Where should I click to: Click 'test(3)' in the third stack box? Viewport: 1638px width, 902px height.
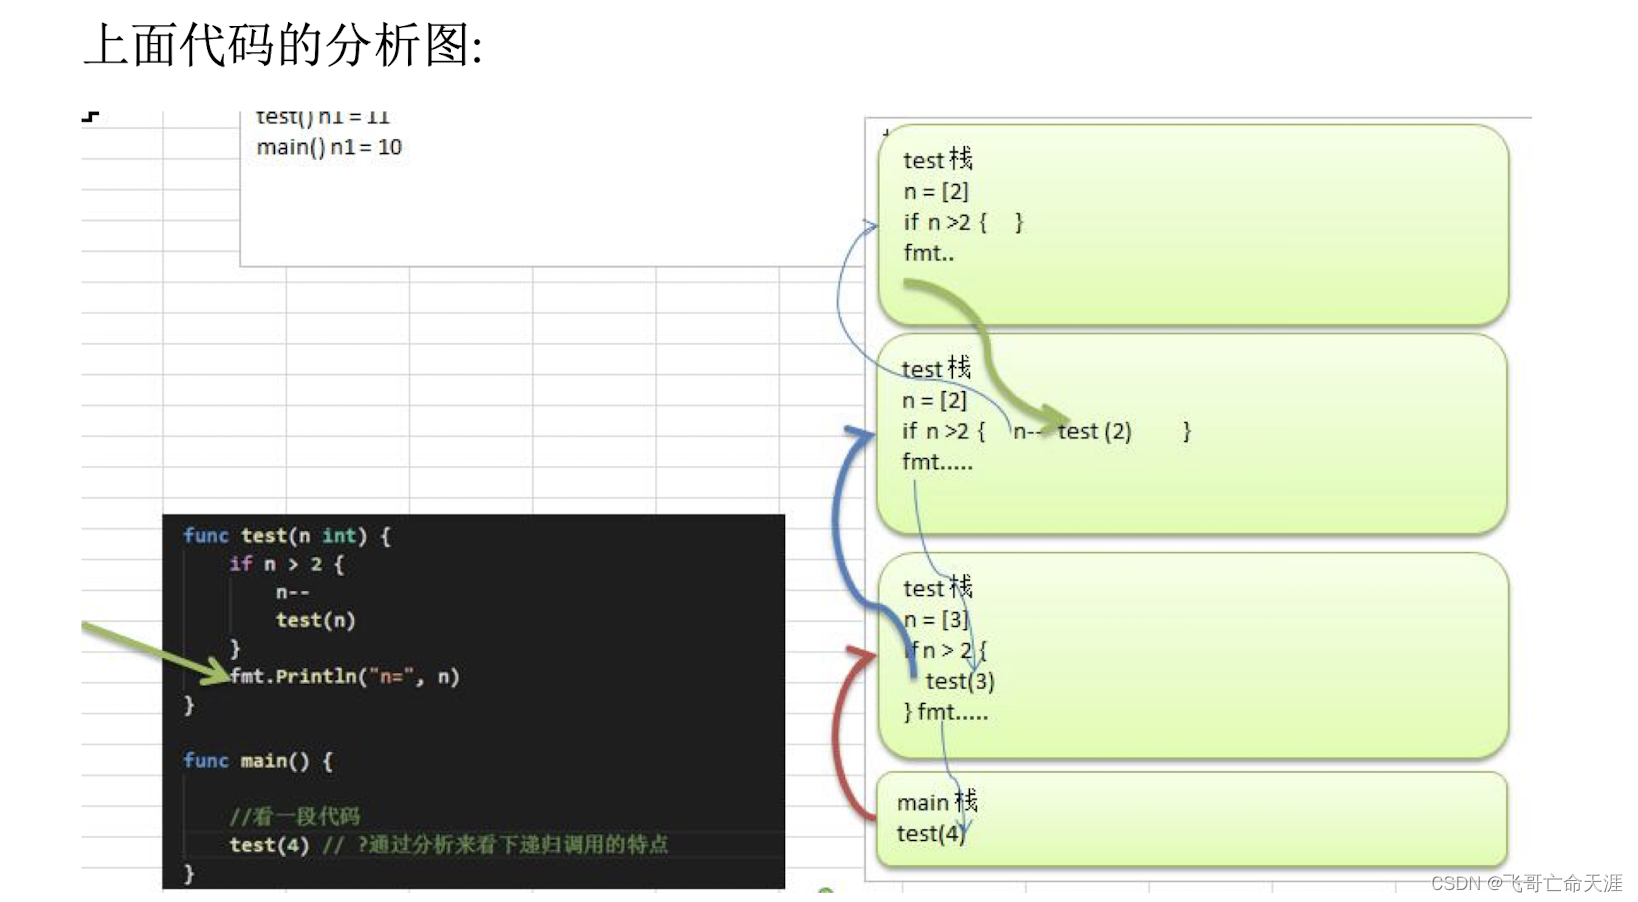pos(960,681)
